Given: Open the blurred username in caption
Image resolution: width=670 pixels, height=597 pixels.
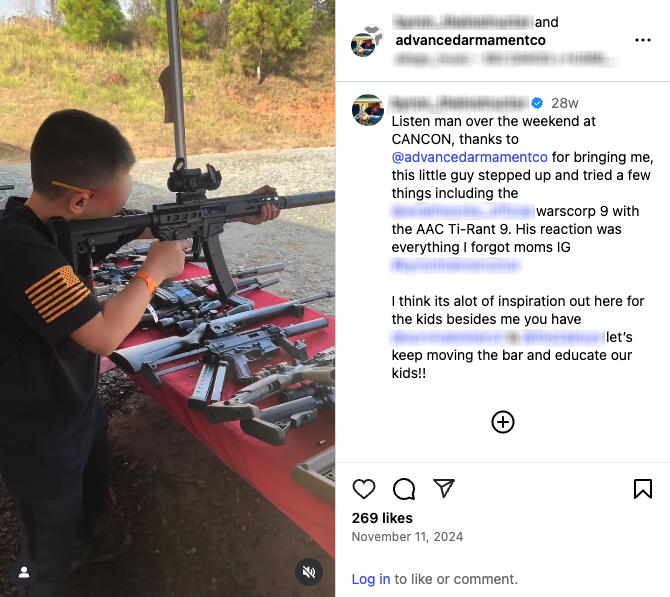Looking at the screenshot, I should point(460,103).
